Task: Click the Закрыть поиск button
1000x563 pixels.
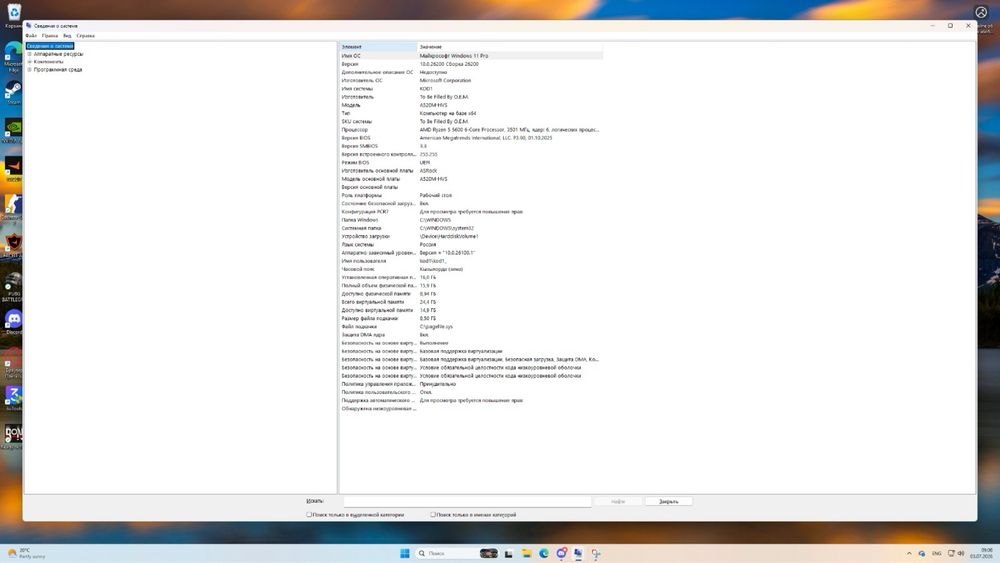Action: pyautogui.click(x=668, y=501)
